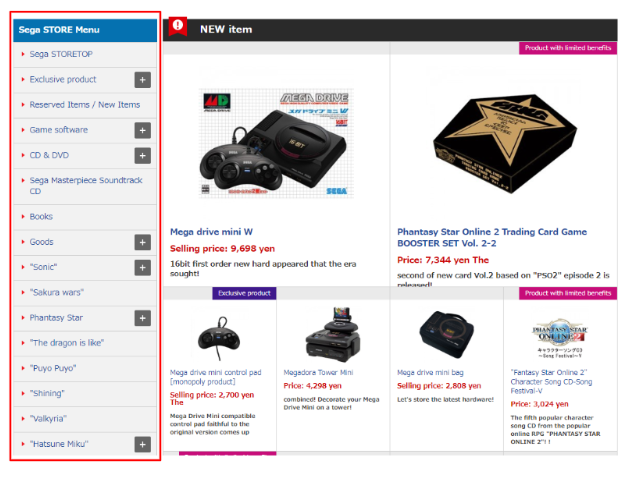Click lower Product with limited benefits badge
Image resolution: width=632 pixels, height=477 pixels.
568,293
